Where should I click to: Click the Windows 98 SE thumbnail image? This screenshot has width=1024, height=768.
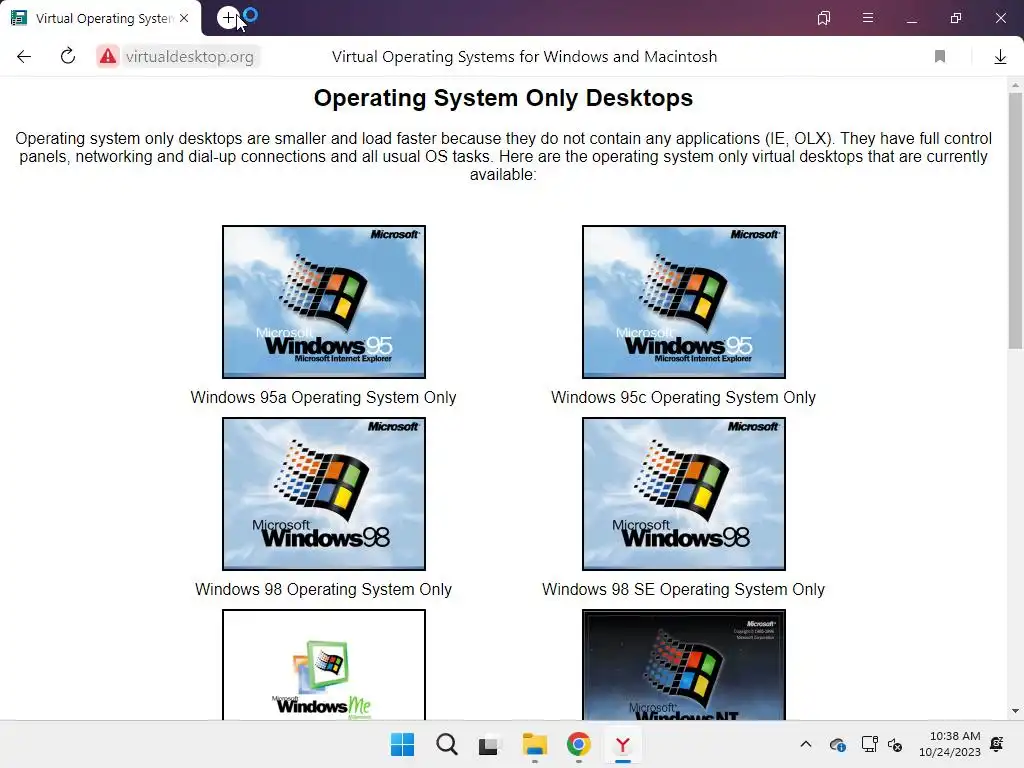(x=684, y=494)
